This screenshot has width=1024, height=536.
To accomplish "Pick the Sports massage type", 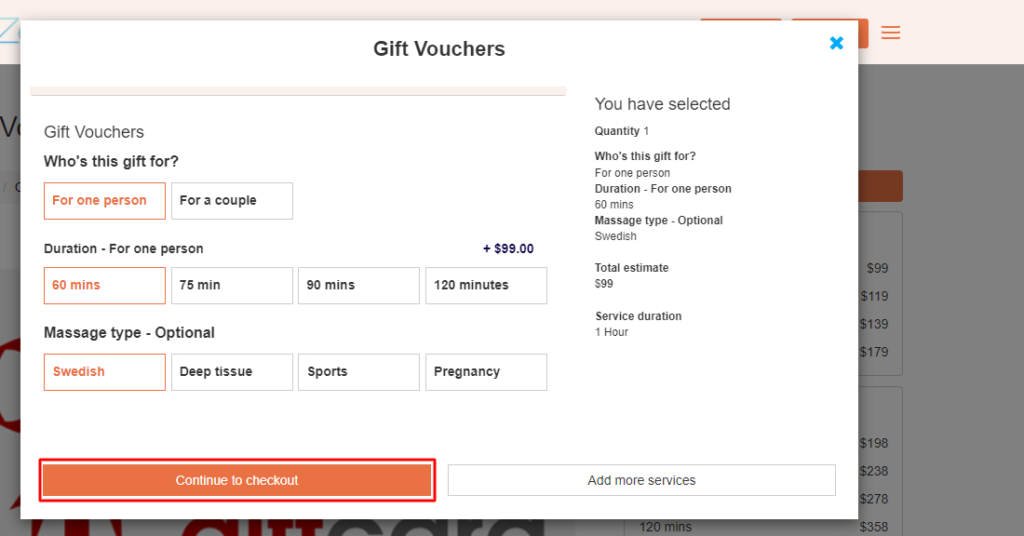I will (359, 372).
